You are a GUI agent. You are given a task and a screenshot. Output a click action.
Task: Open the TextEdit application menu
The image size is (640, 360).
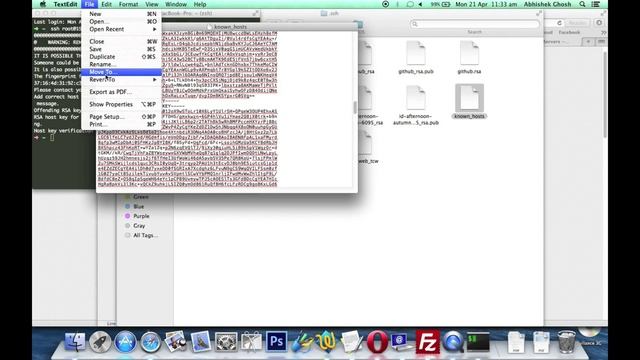pyautogui.click(x=65, y=4)
